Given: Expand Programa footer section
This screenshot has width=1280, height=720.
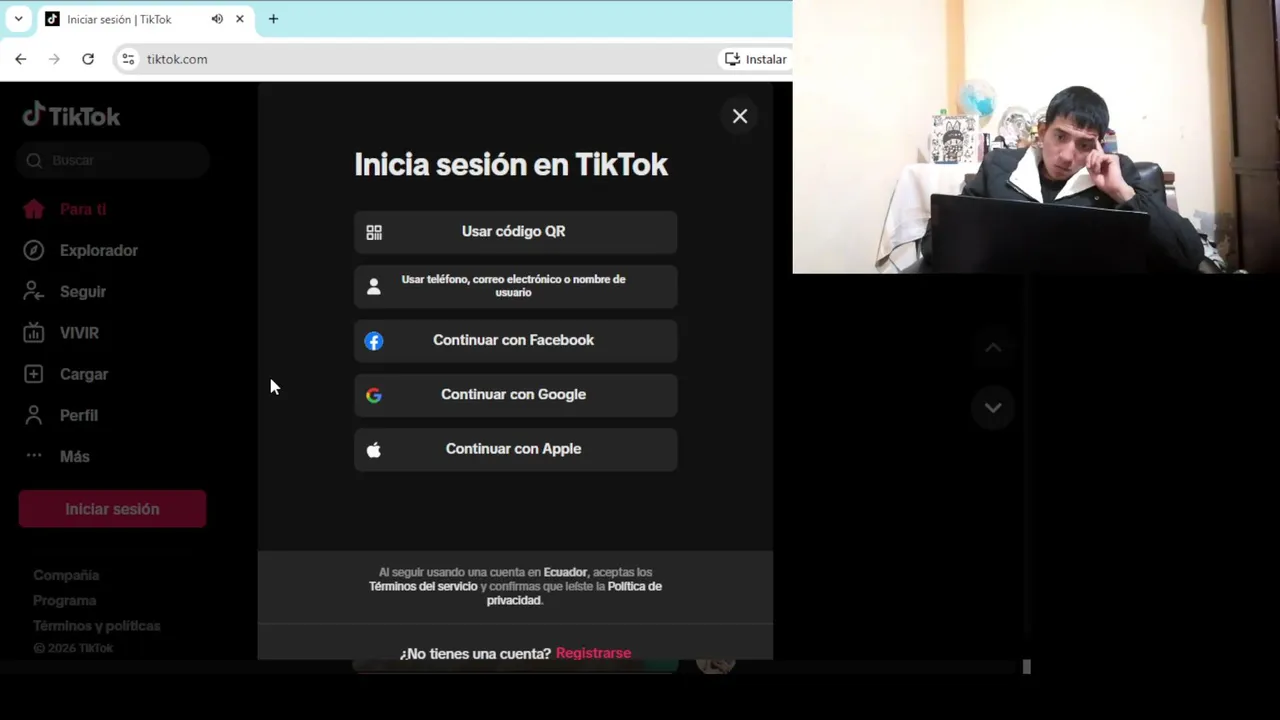Looking at the screenshot, I should (64, 600).
